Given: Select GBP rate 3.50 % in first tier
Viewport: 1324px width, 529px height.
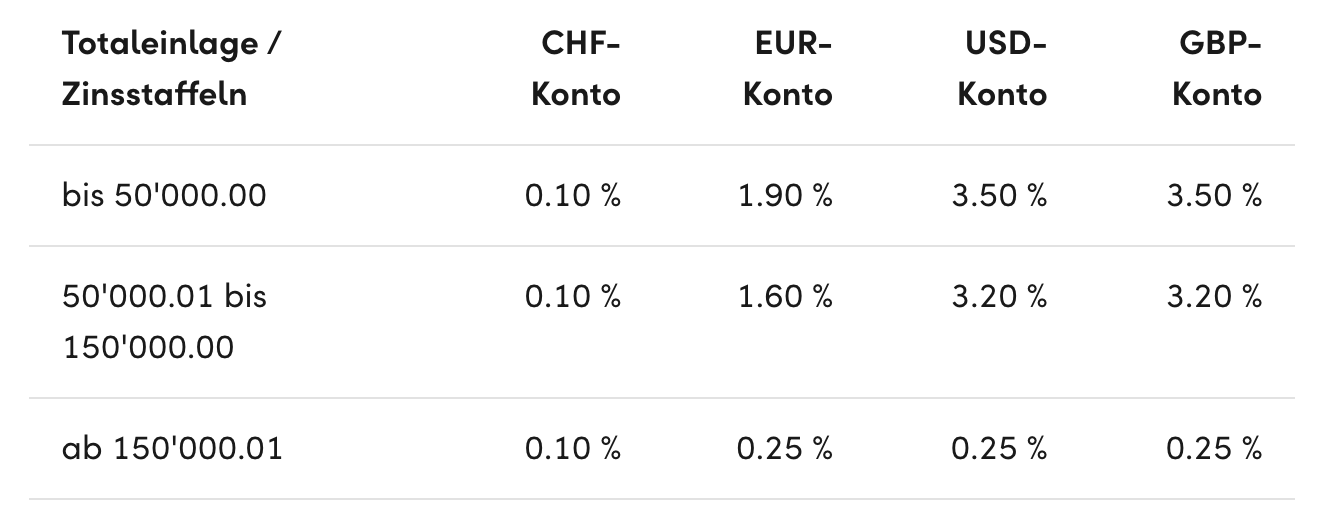Looking at the screenshot, I should 1214,195.
